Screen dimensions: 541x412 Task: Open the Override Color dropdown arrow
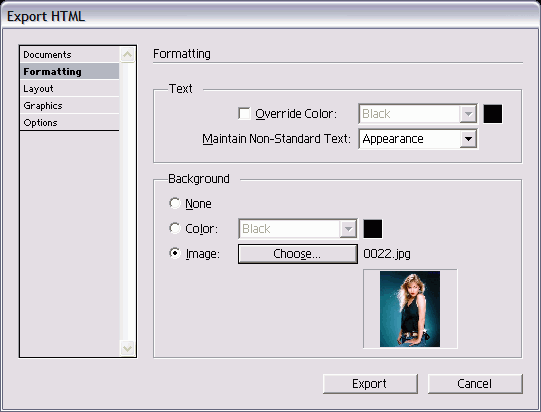[468, 114]
